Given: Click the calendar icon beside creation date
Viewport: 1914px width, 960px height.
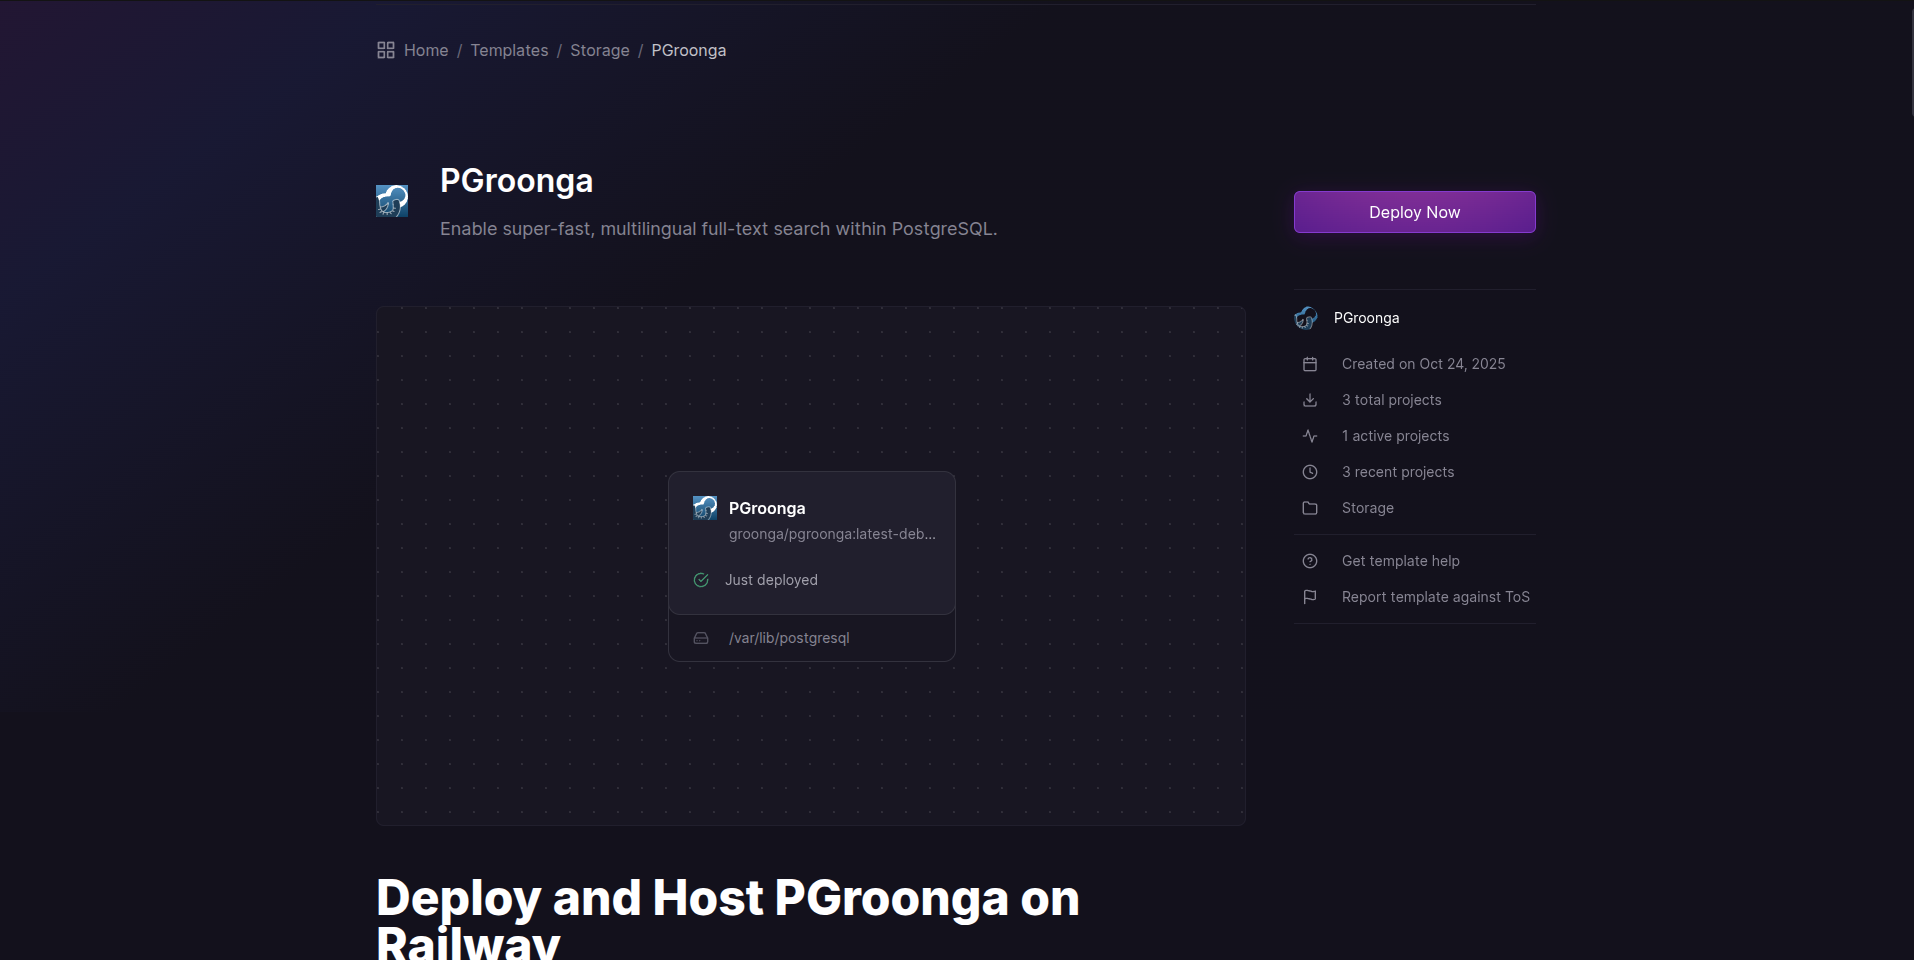Looking at the screenshot, I should [1310, 364].
